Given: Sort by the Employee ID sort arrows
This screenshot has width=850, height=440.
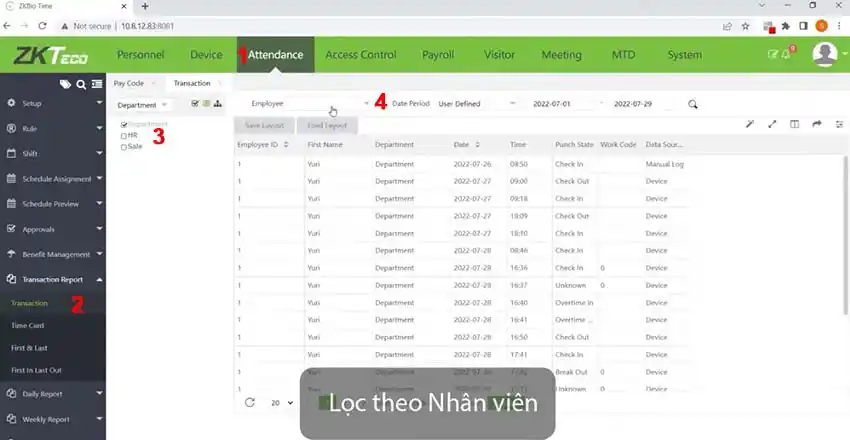Looking at the screenshot, I should tap(286, 145).
